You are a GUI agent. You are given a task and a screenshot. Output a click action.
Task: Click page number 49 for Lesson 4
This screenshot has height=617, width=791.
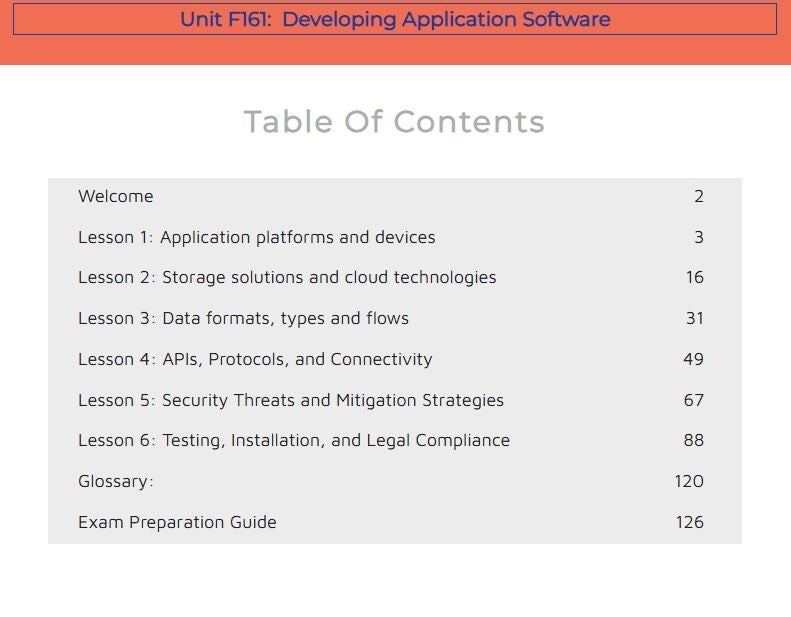[694, 359]
